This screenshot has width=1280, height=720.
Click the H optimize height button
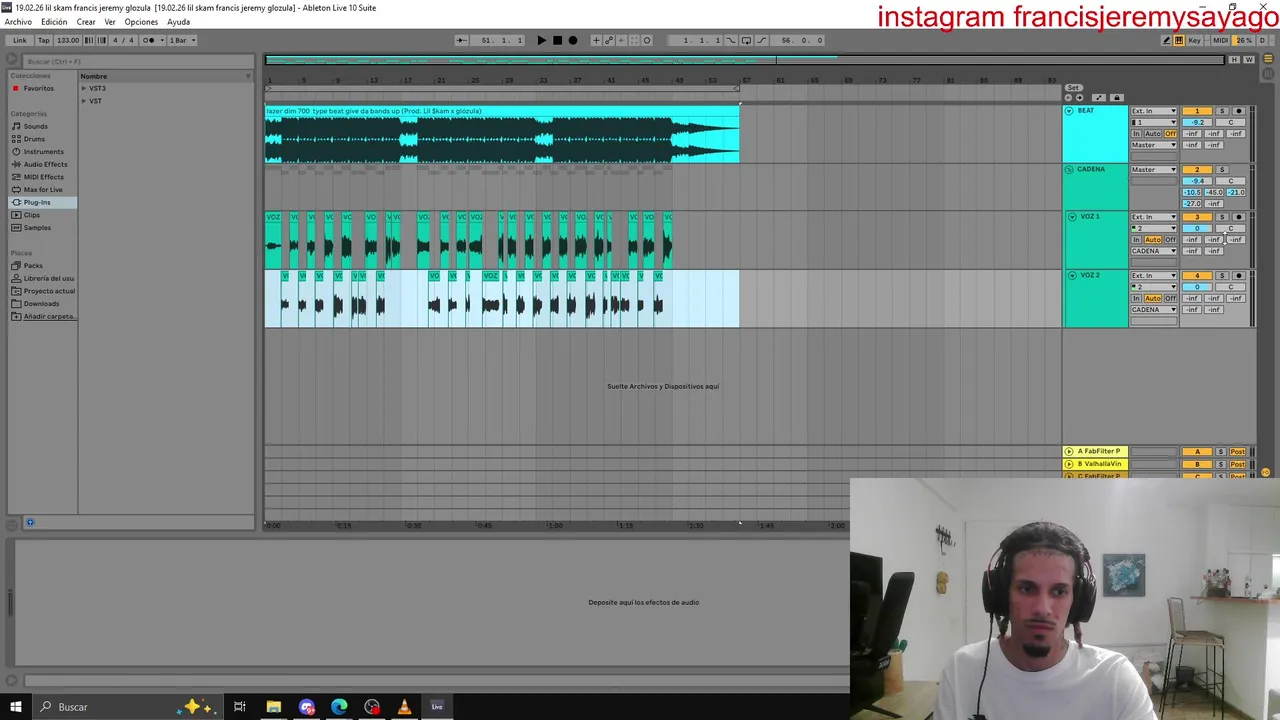[x=1234, y=59]
